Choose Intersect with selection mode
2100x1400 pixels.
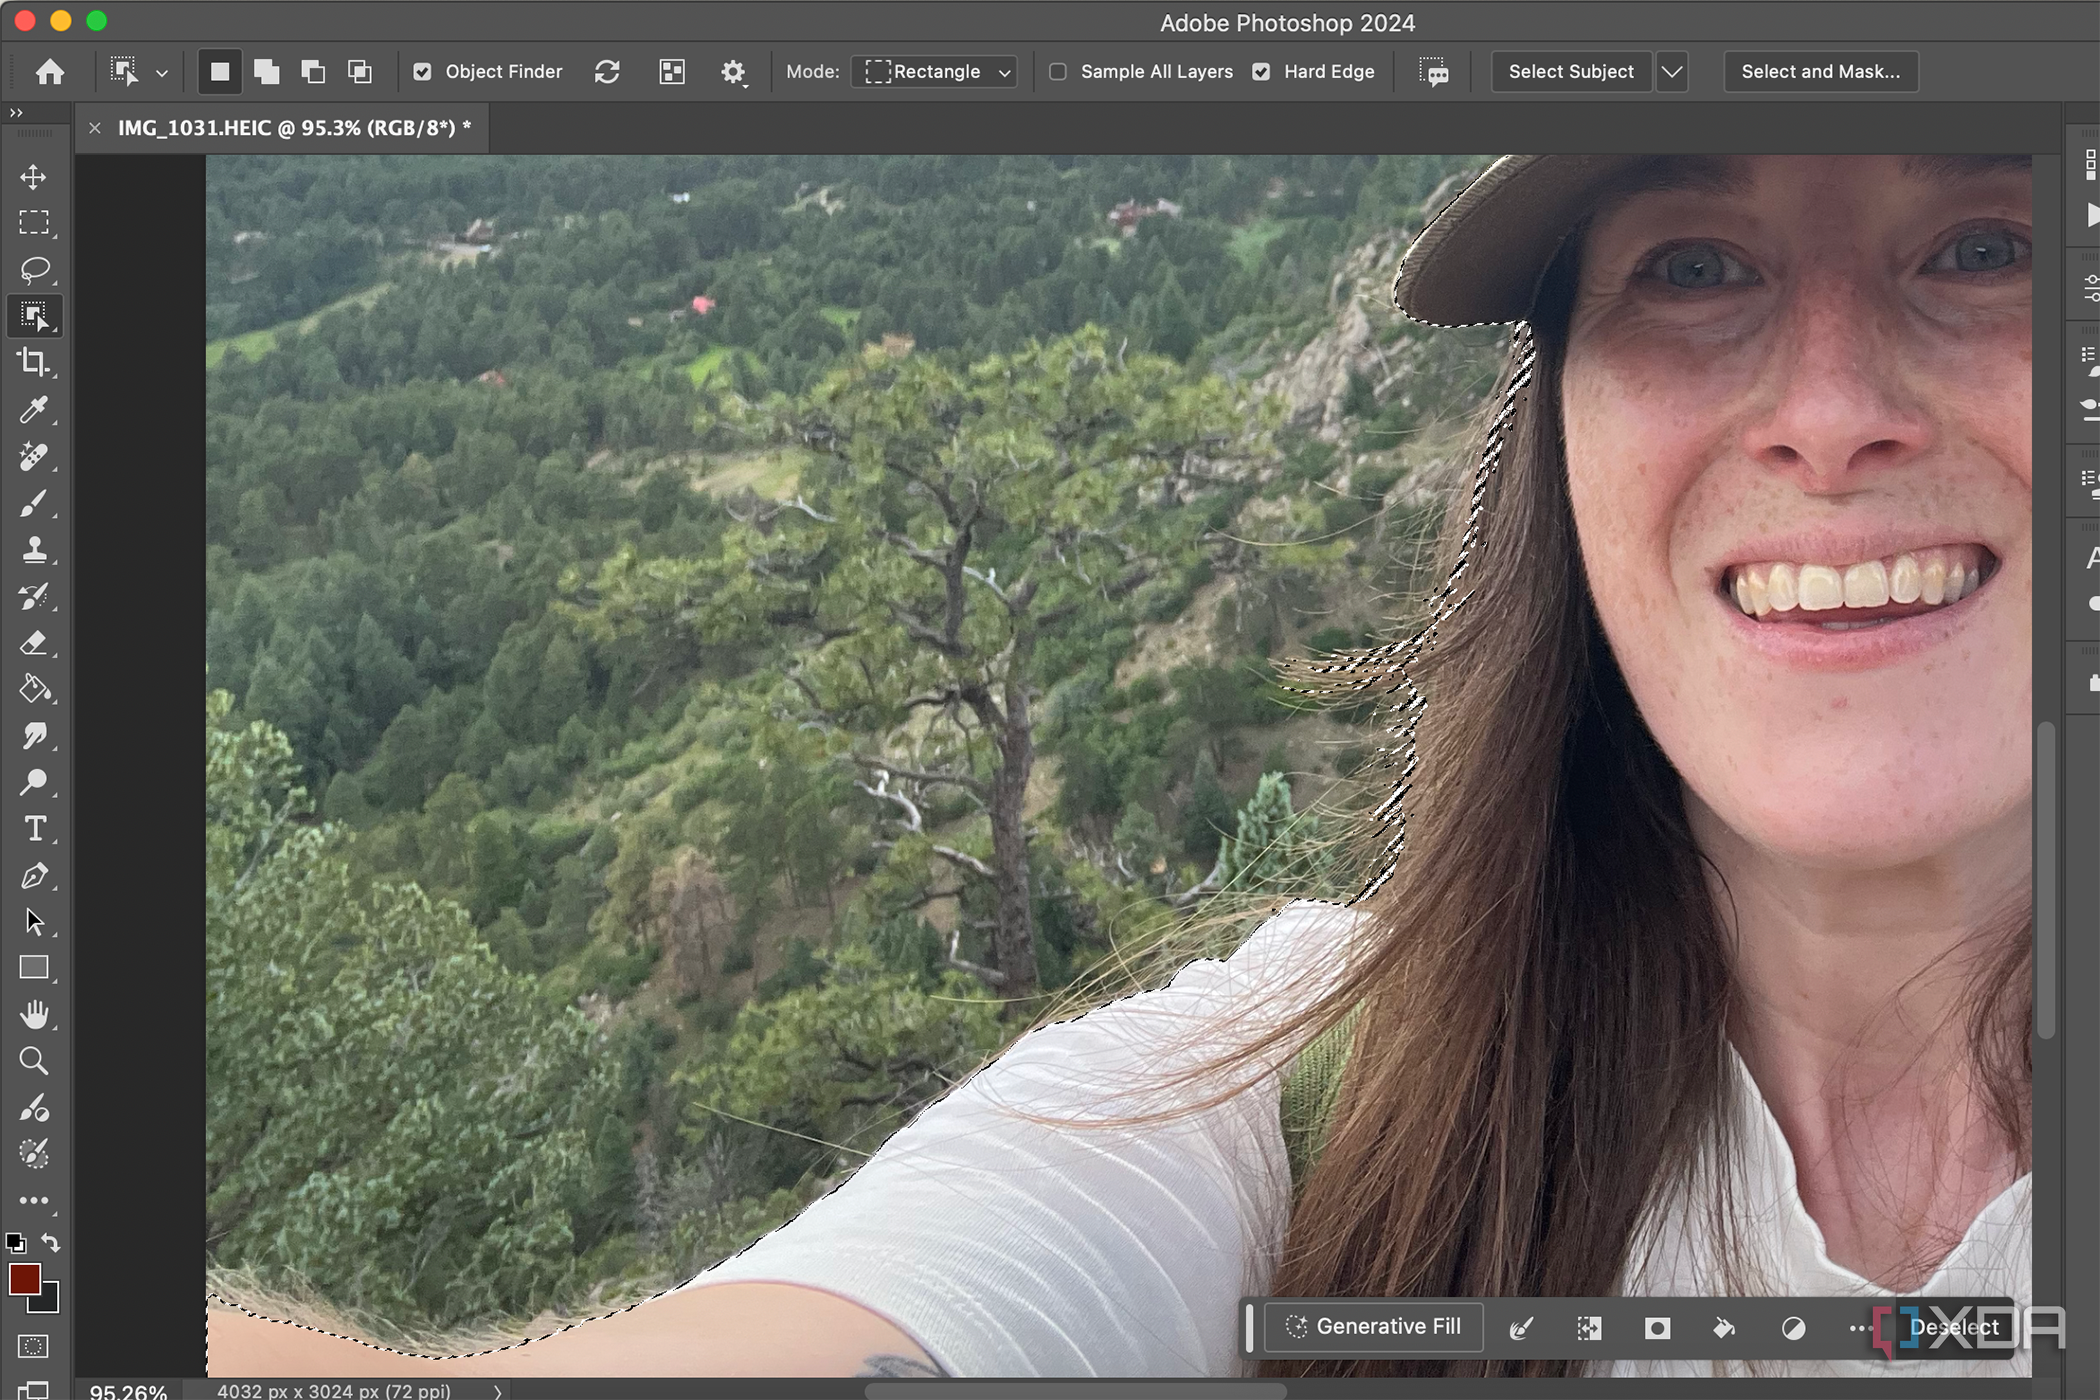360,72
